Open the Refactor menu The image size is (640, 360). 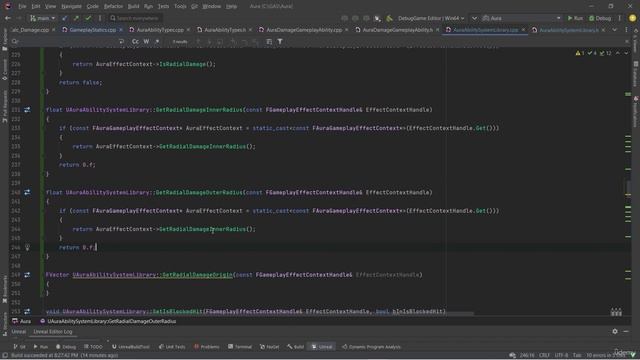(113, 7)
